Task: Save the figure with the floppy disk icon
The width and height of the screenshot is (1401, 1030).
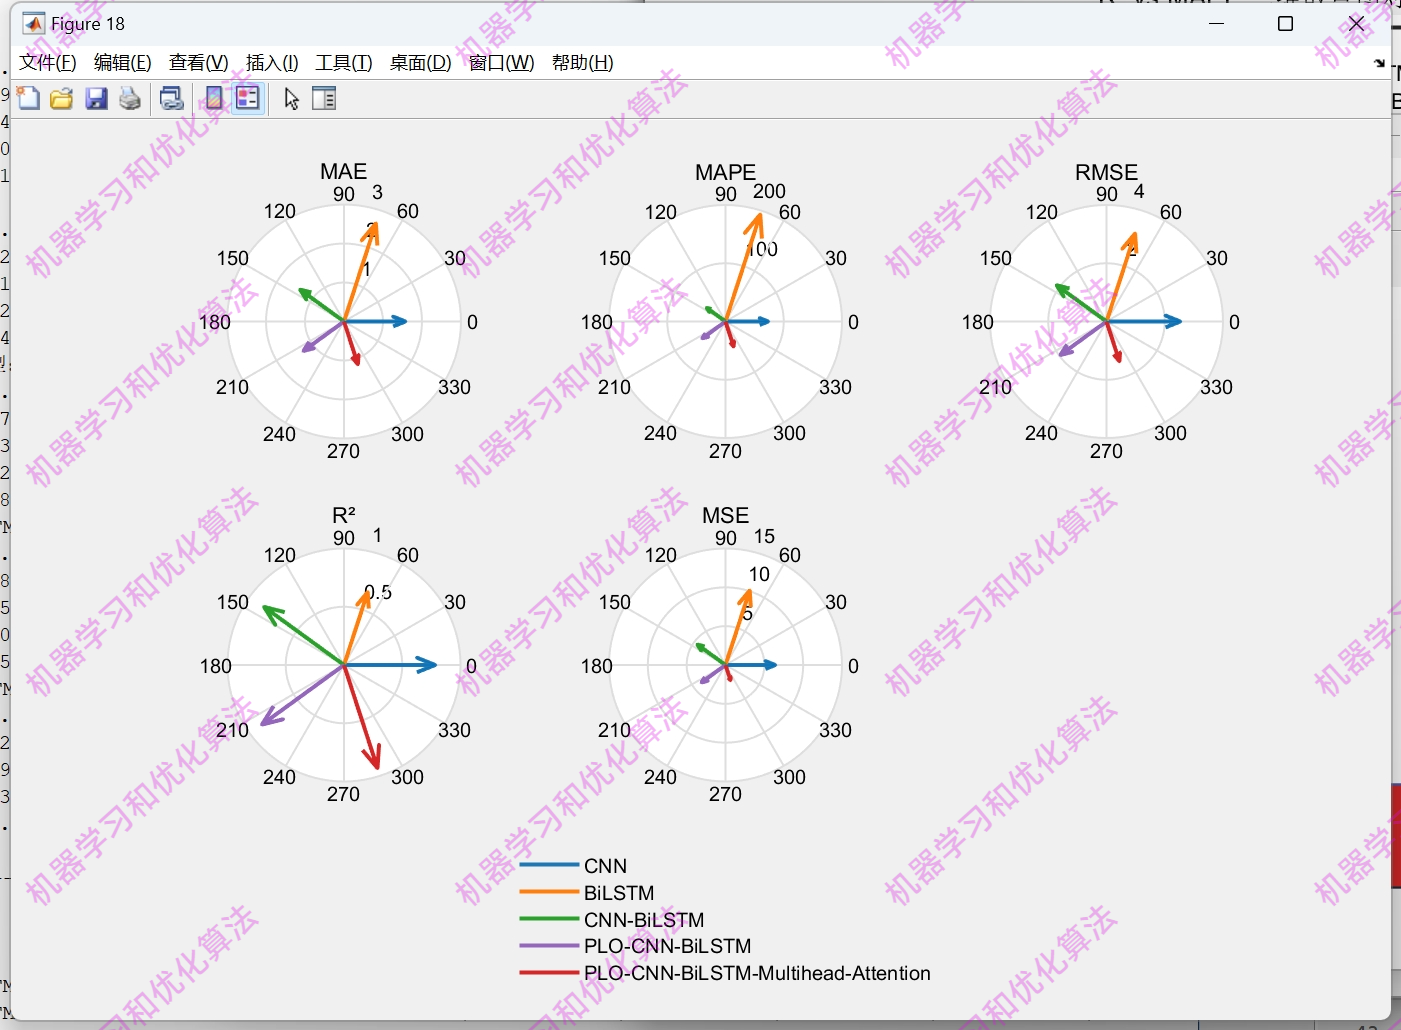Action: pos(96,98)
